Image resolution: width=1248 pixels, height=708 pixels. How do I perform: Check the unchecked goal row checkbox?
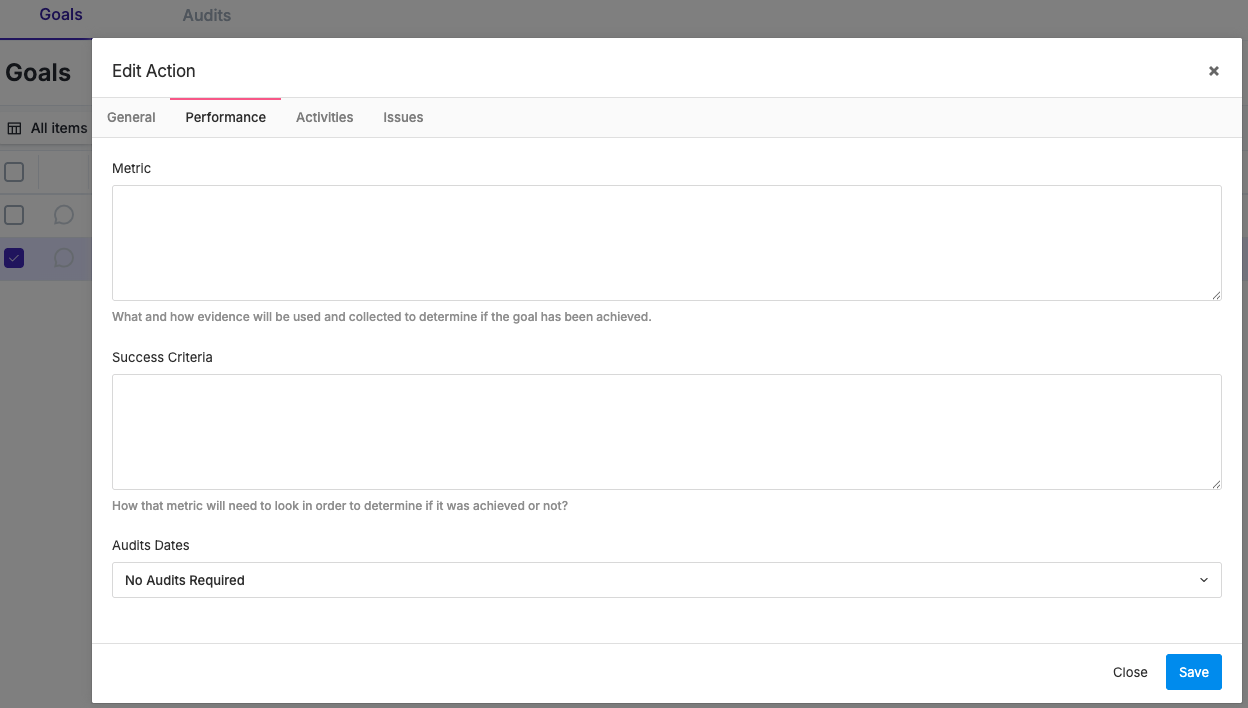point(14,215)
